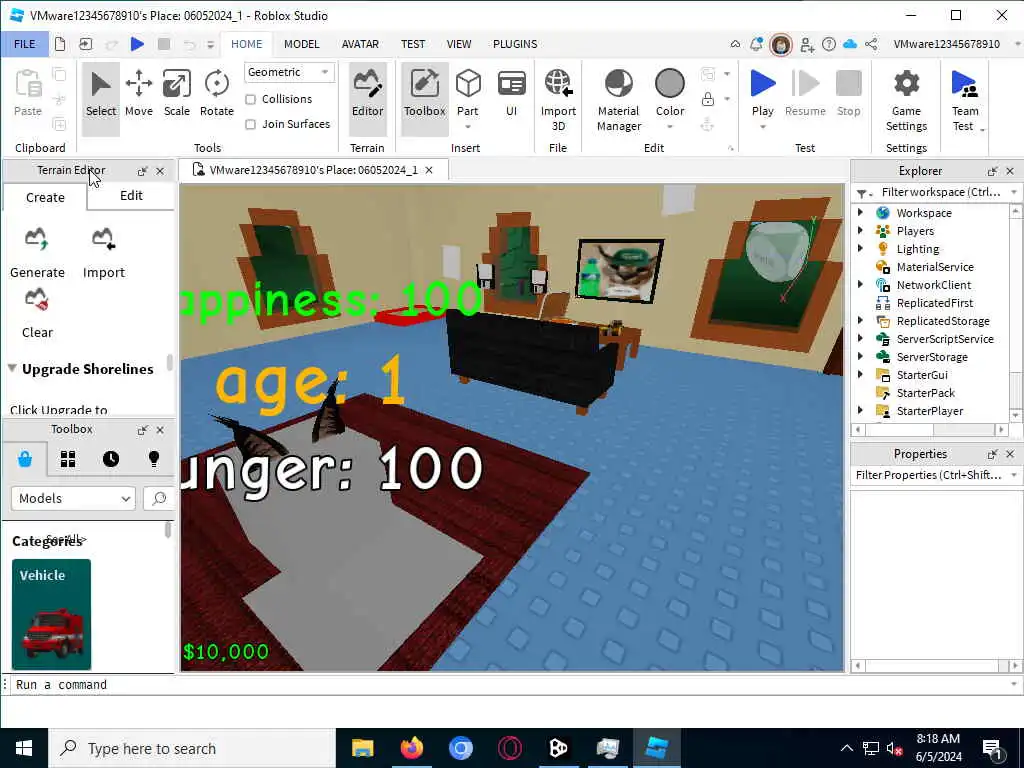Click the Run a command bar
Viewport: 1024px width, 768px height.
[x=509, y=684]
